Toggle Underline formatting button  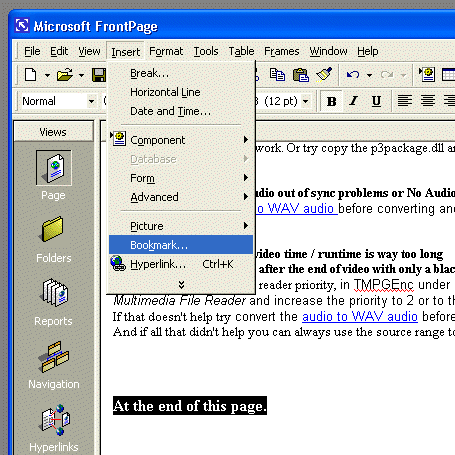376,101
